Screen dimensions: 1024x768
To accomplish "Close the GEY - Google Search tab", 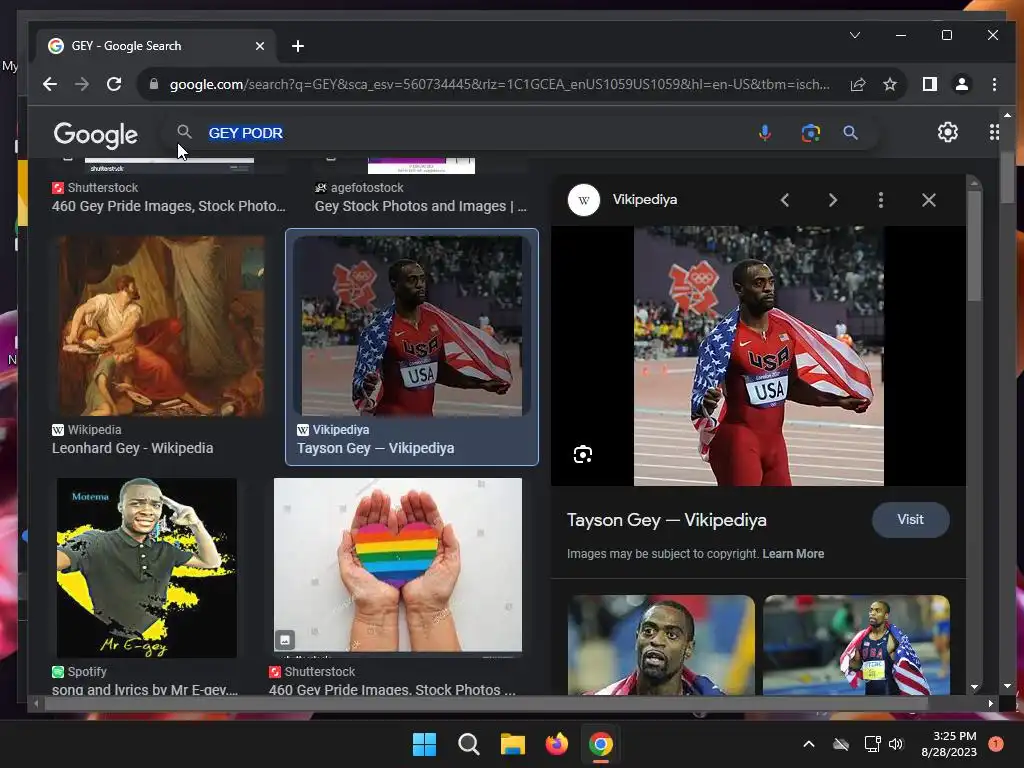I will (x=260, y=46).
